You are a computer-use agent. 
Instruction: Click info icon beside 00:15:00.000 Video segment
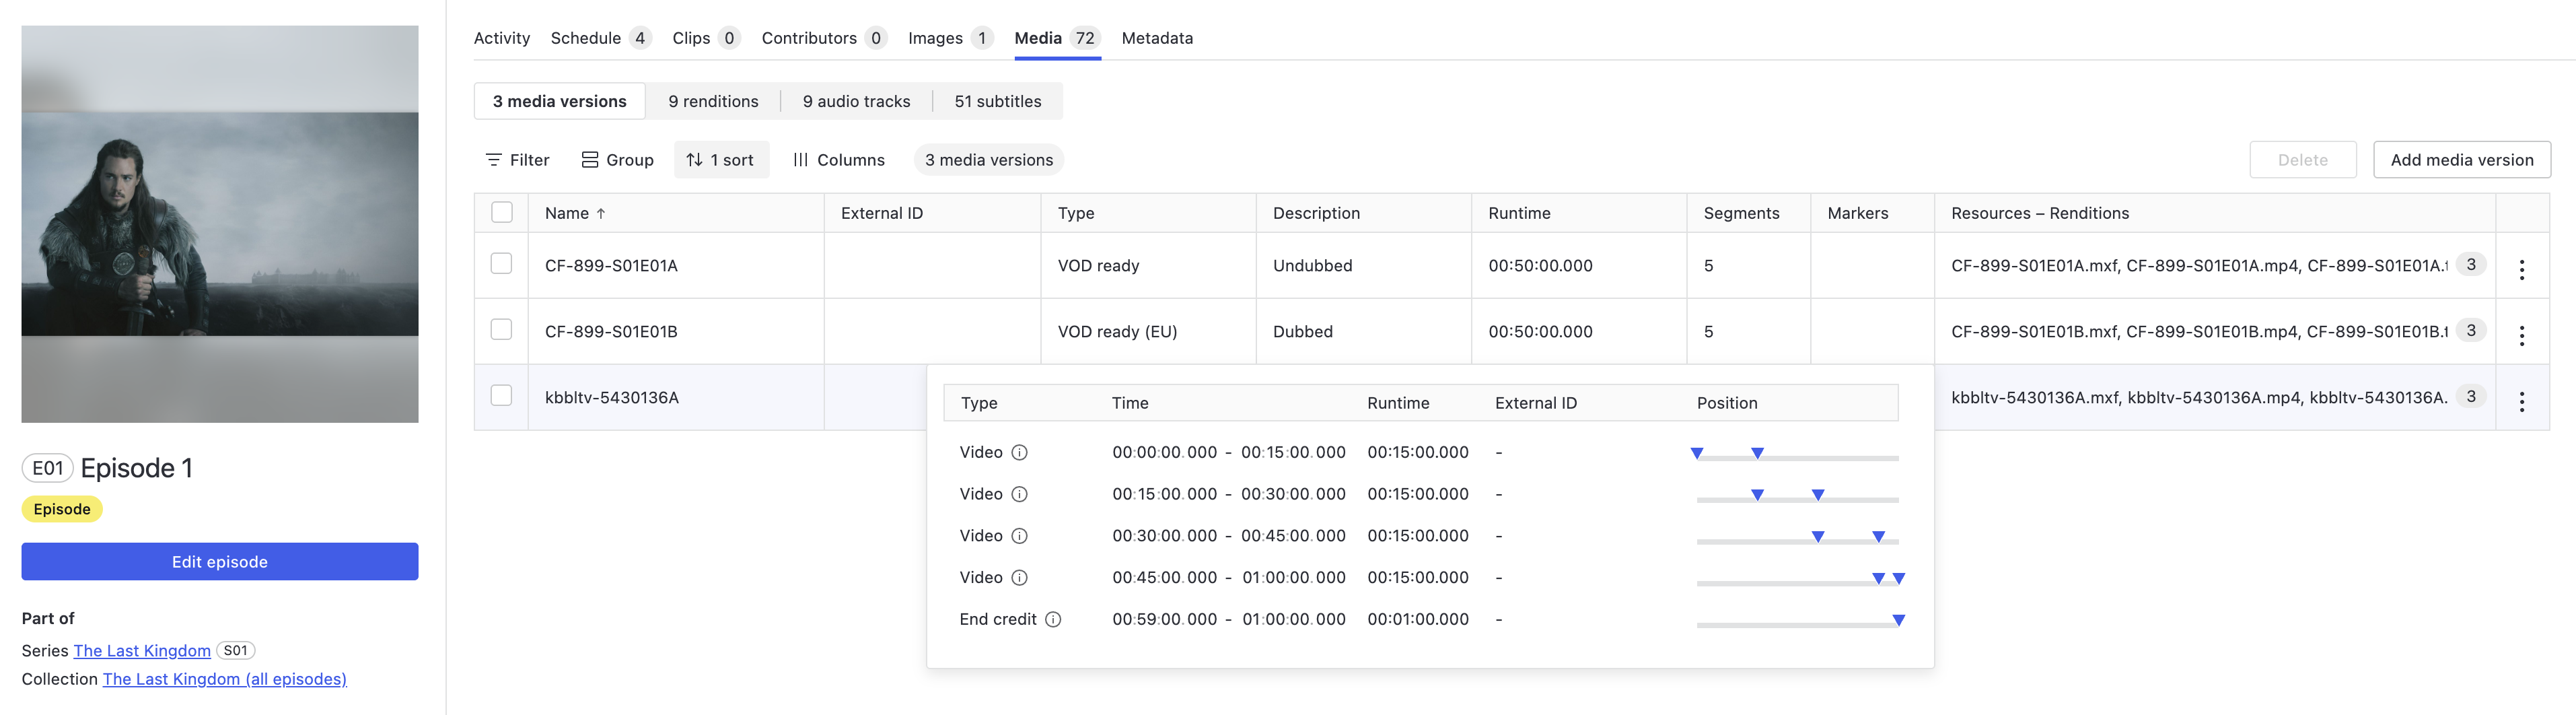pyautogui.click(x=1019, y=494)
